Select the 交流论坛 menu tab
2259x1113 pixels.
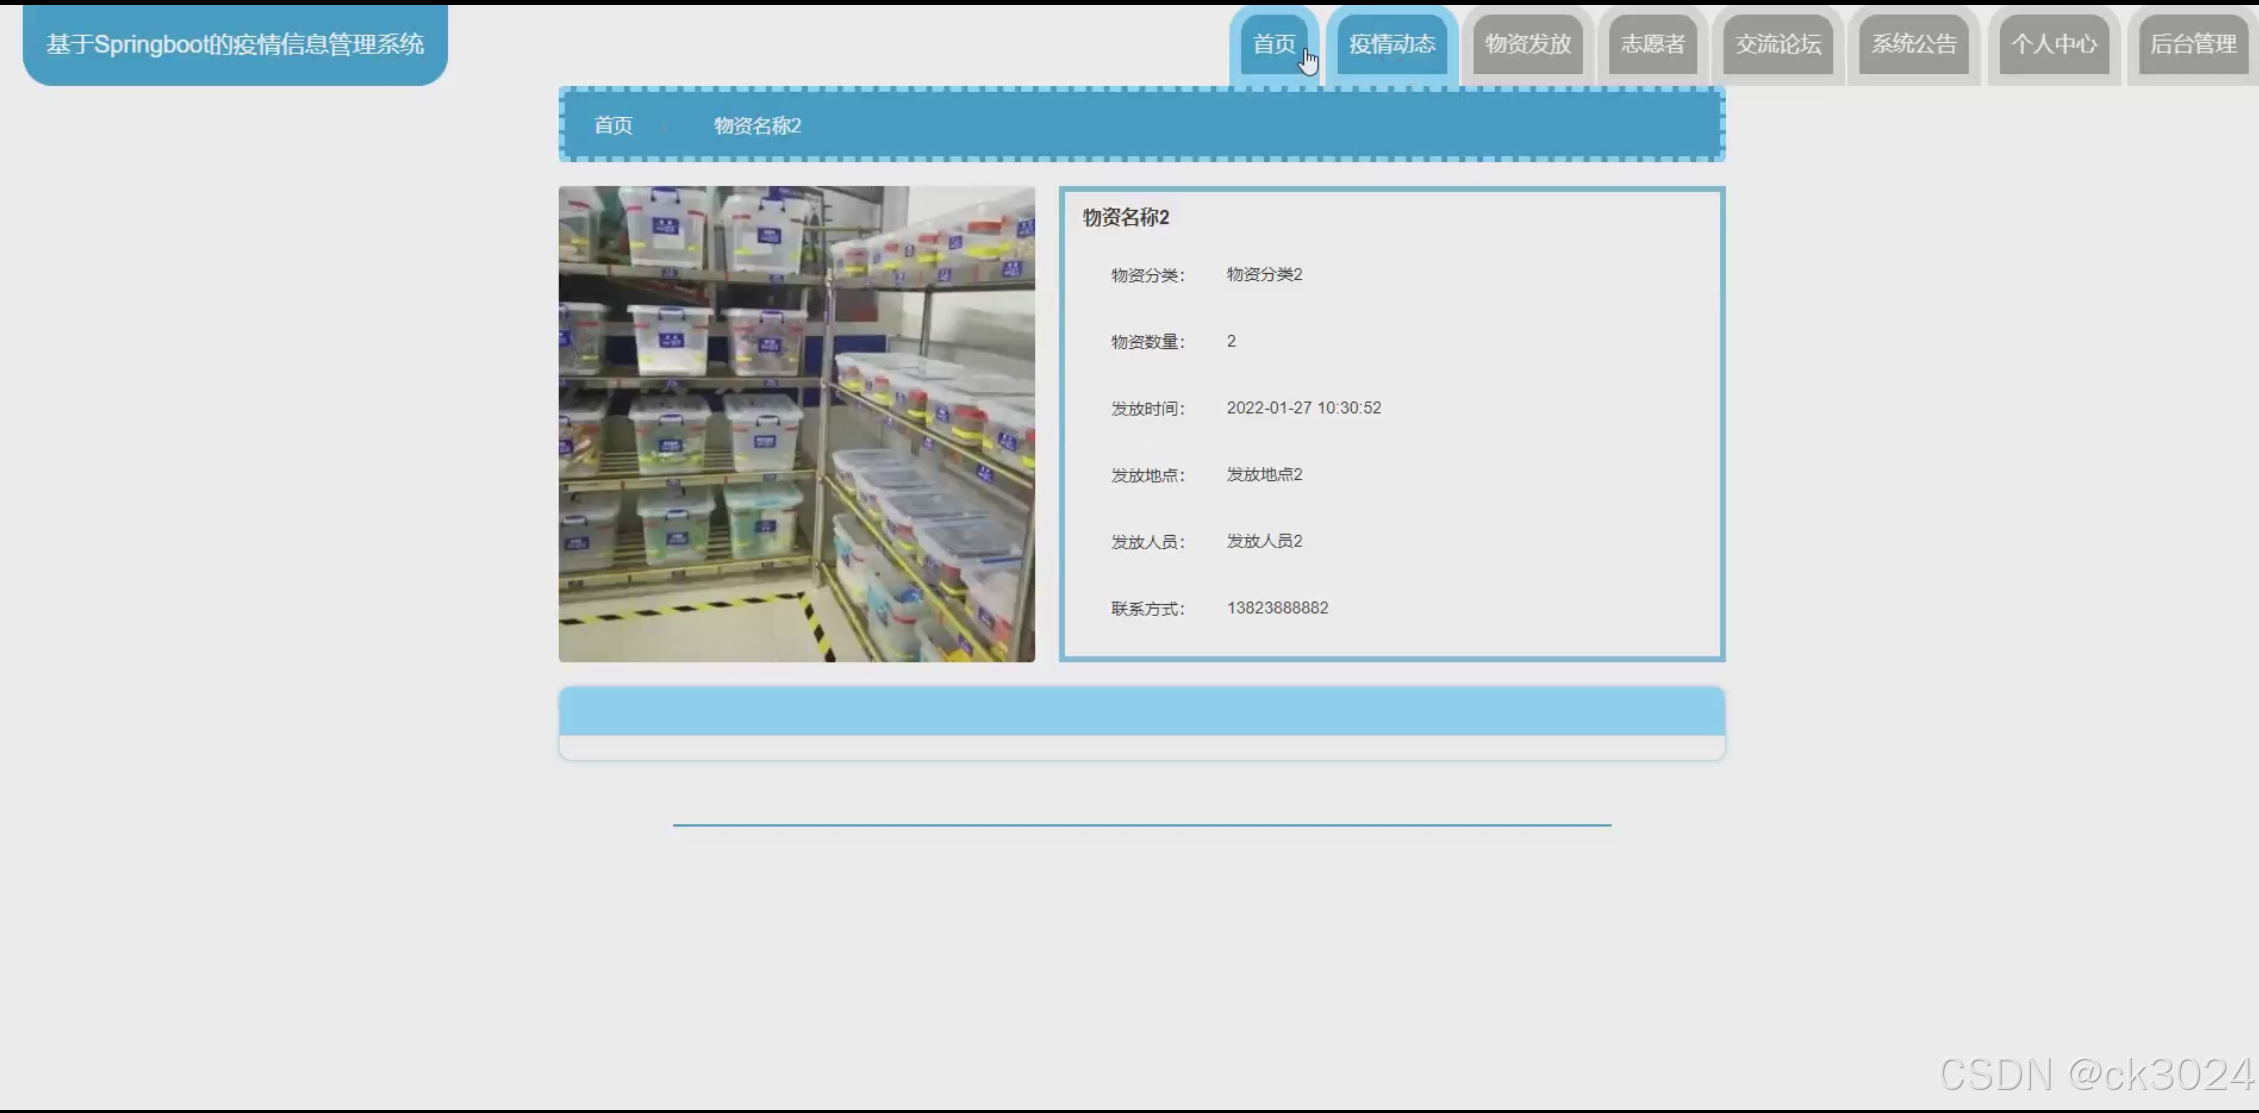click(x=1777, y=44)
